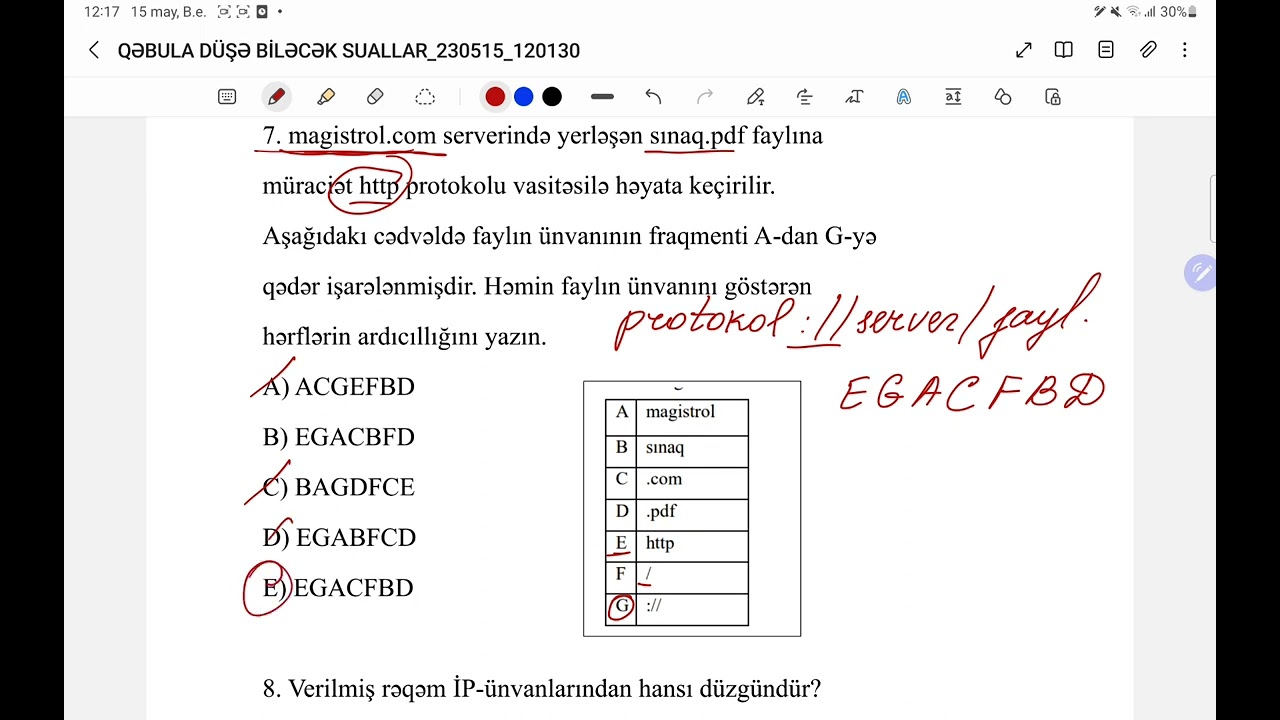Open the shapes auto-fix icon

point(1003,97)
